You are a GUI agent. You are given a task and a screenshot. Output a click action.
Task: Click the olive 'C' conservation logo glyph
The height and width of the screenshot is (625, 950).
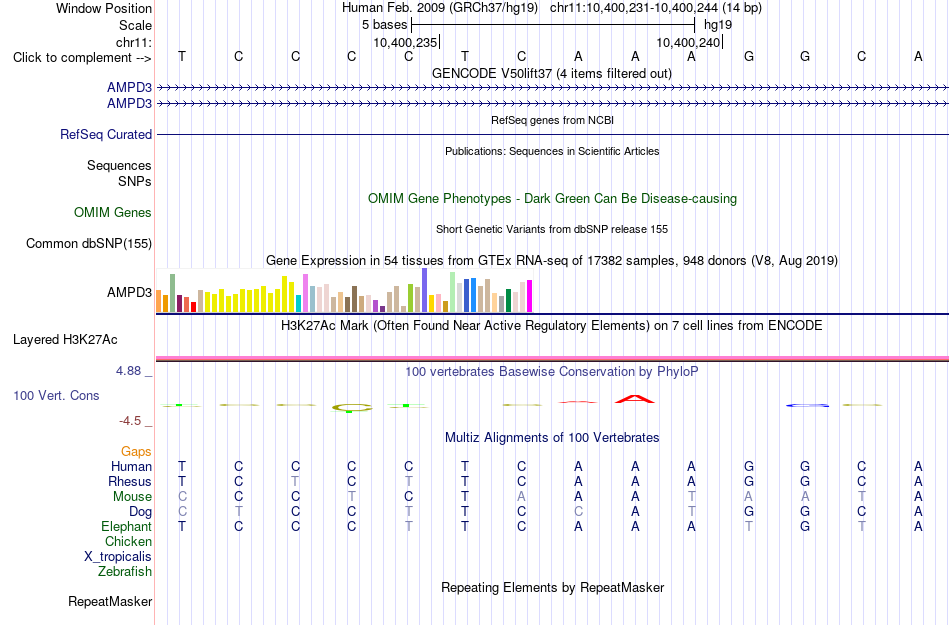[352, 408]
